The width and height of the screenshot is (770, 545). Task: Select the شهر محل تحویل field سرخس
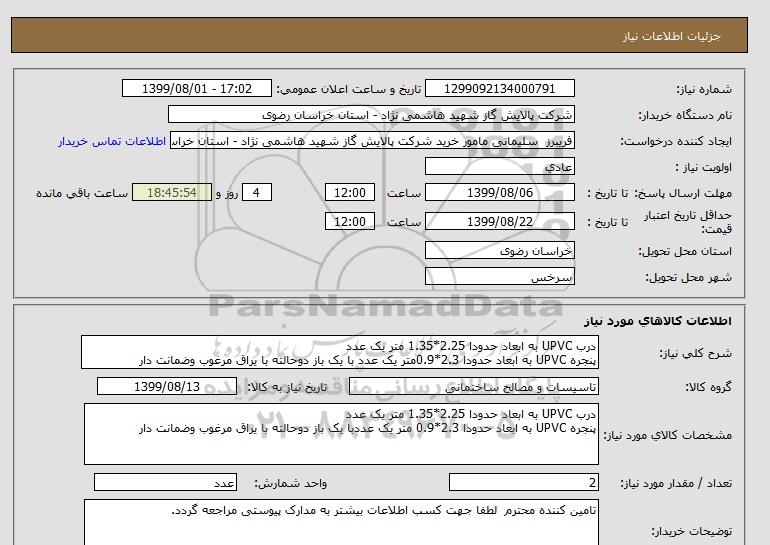point(501,277)
